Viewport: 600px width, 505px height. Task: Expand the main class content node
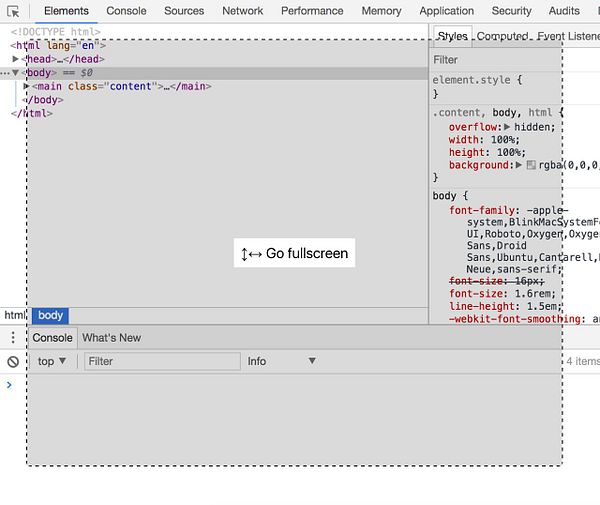tap(27, 87)
